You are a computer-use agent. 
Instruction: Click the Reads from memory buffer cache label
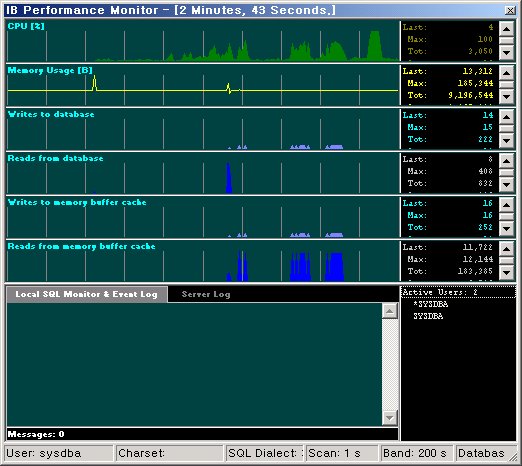tap(81, 246)
